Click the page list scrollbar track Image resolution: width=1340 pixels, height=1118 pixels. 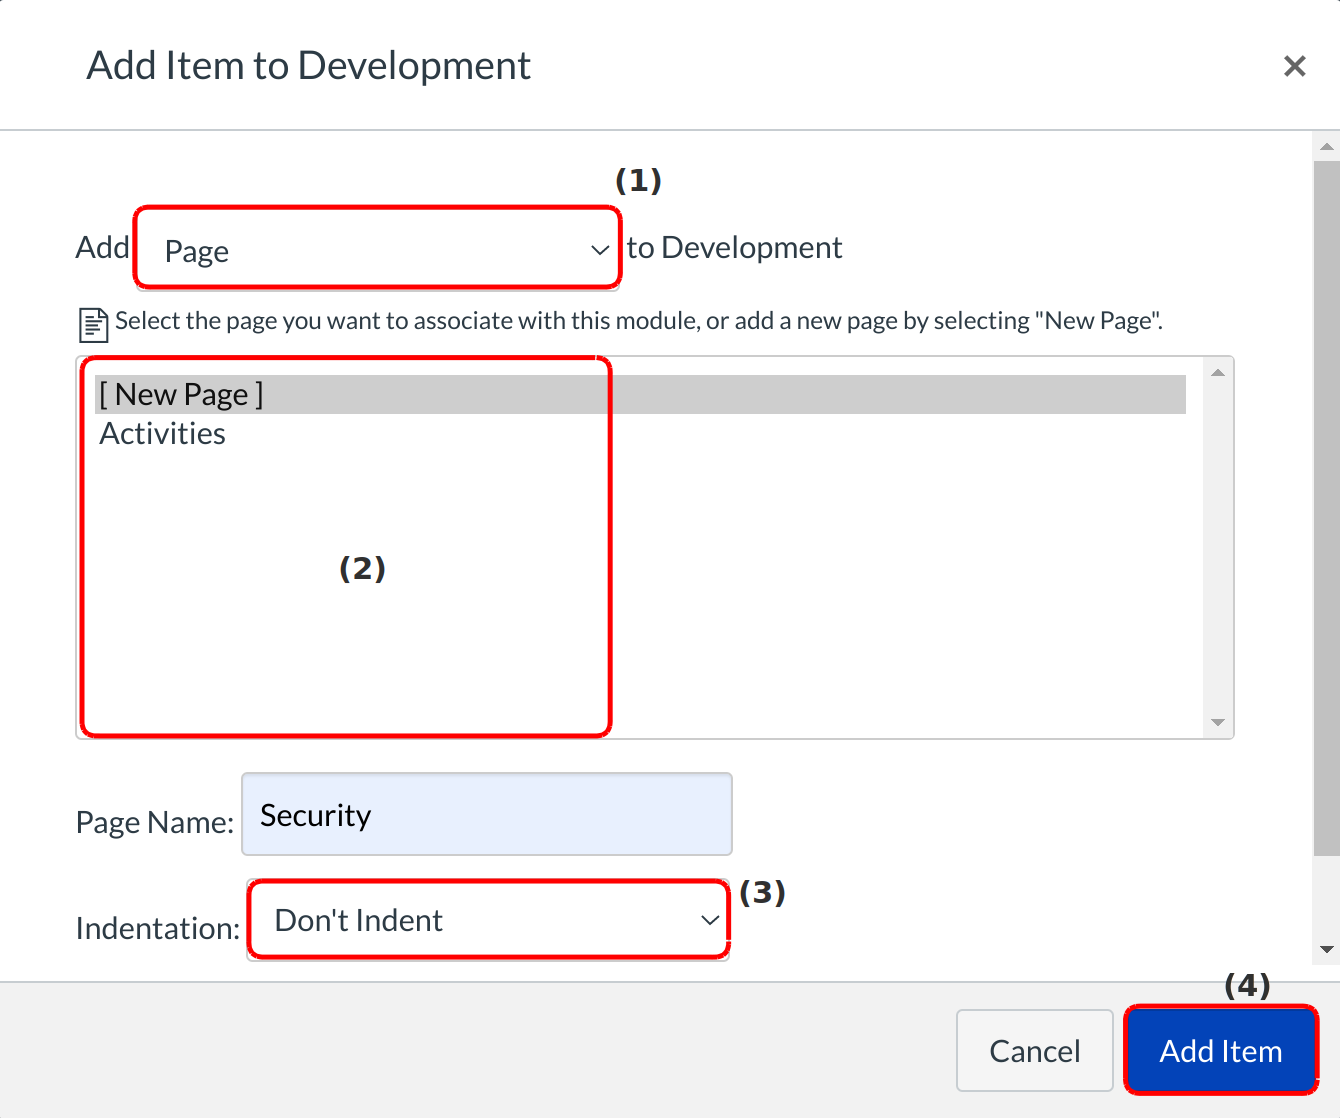[1217, 548]
